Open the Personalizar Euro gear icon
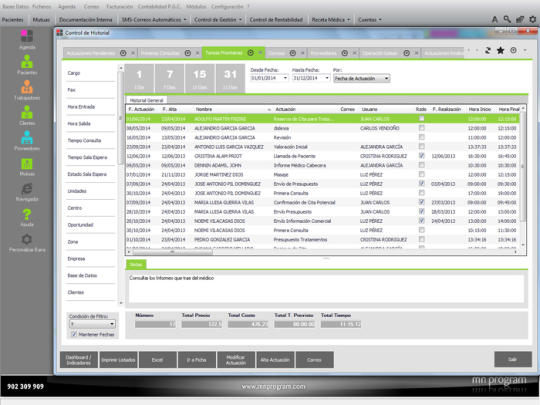This screenshot has height=405, width=540. (27, 239)
